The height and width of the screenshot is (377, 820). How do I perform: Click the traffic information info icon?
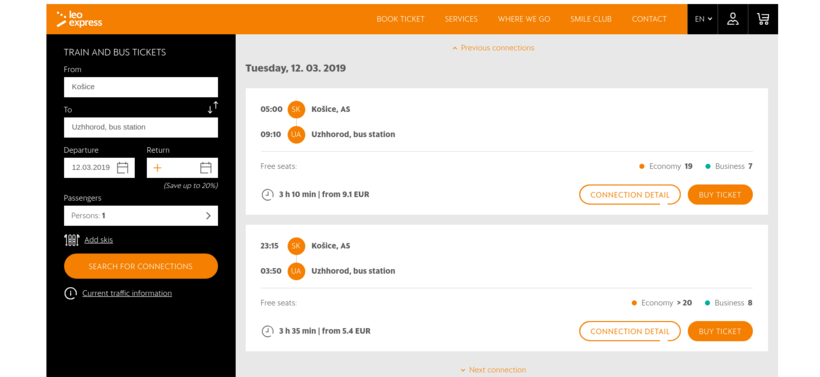71,293
